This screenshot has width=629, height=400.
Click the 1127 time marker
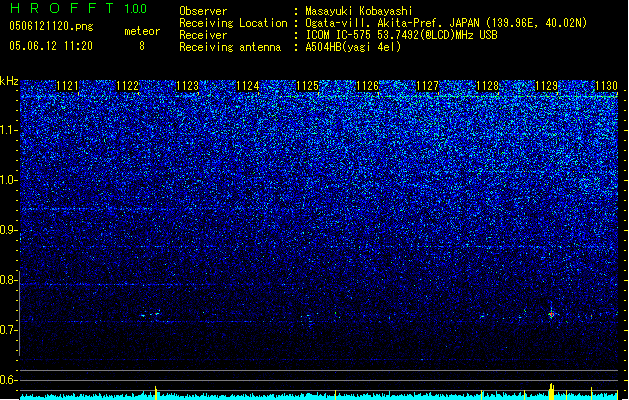pos(428,86)
